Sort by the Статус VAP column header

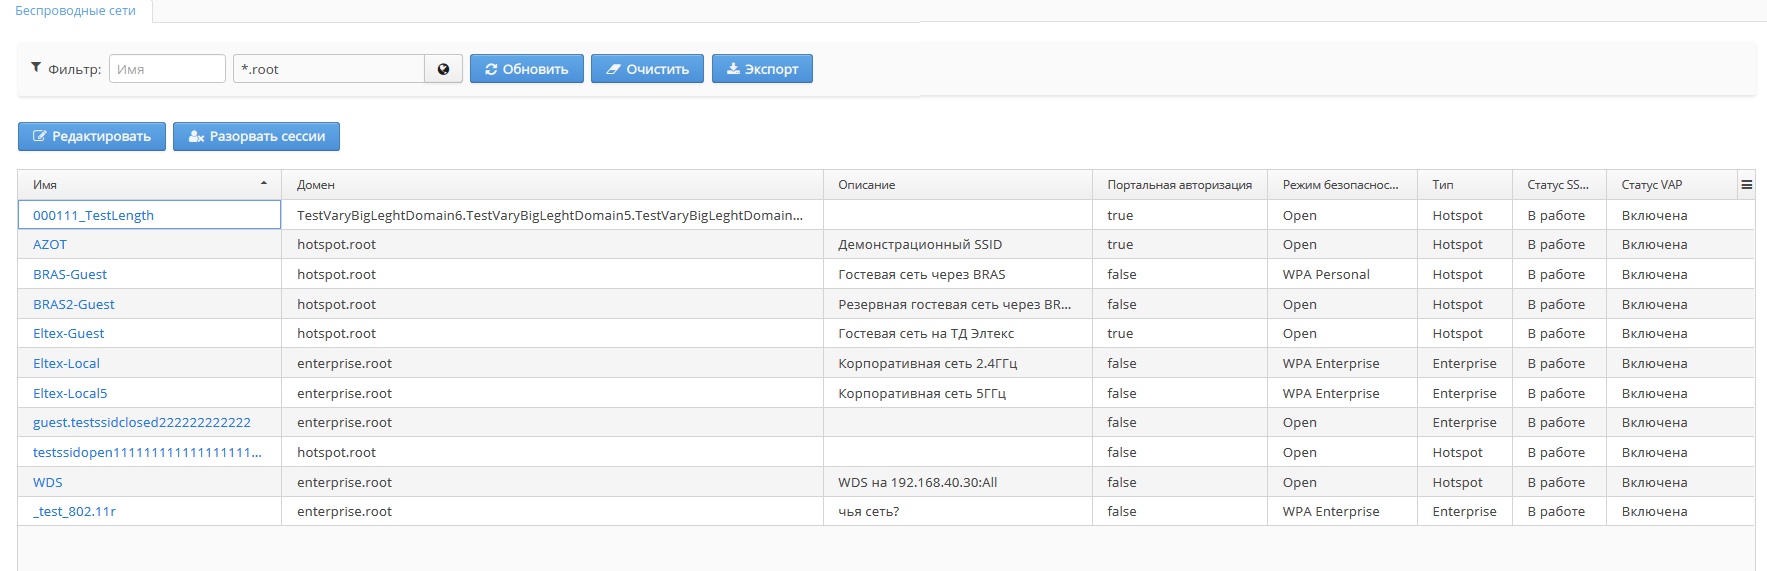pyautogui.click(x=1652, y=185)
